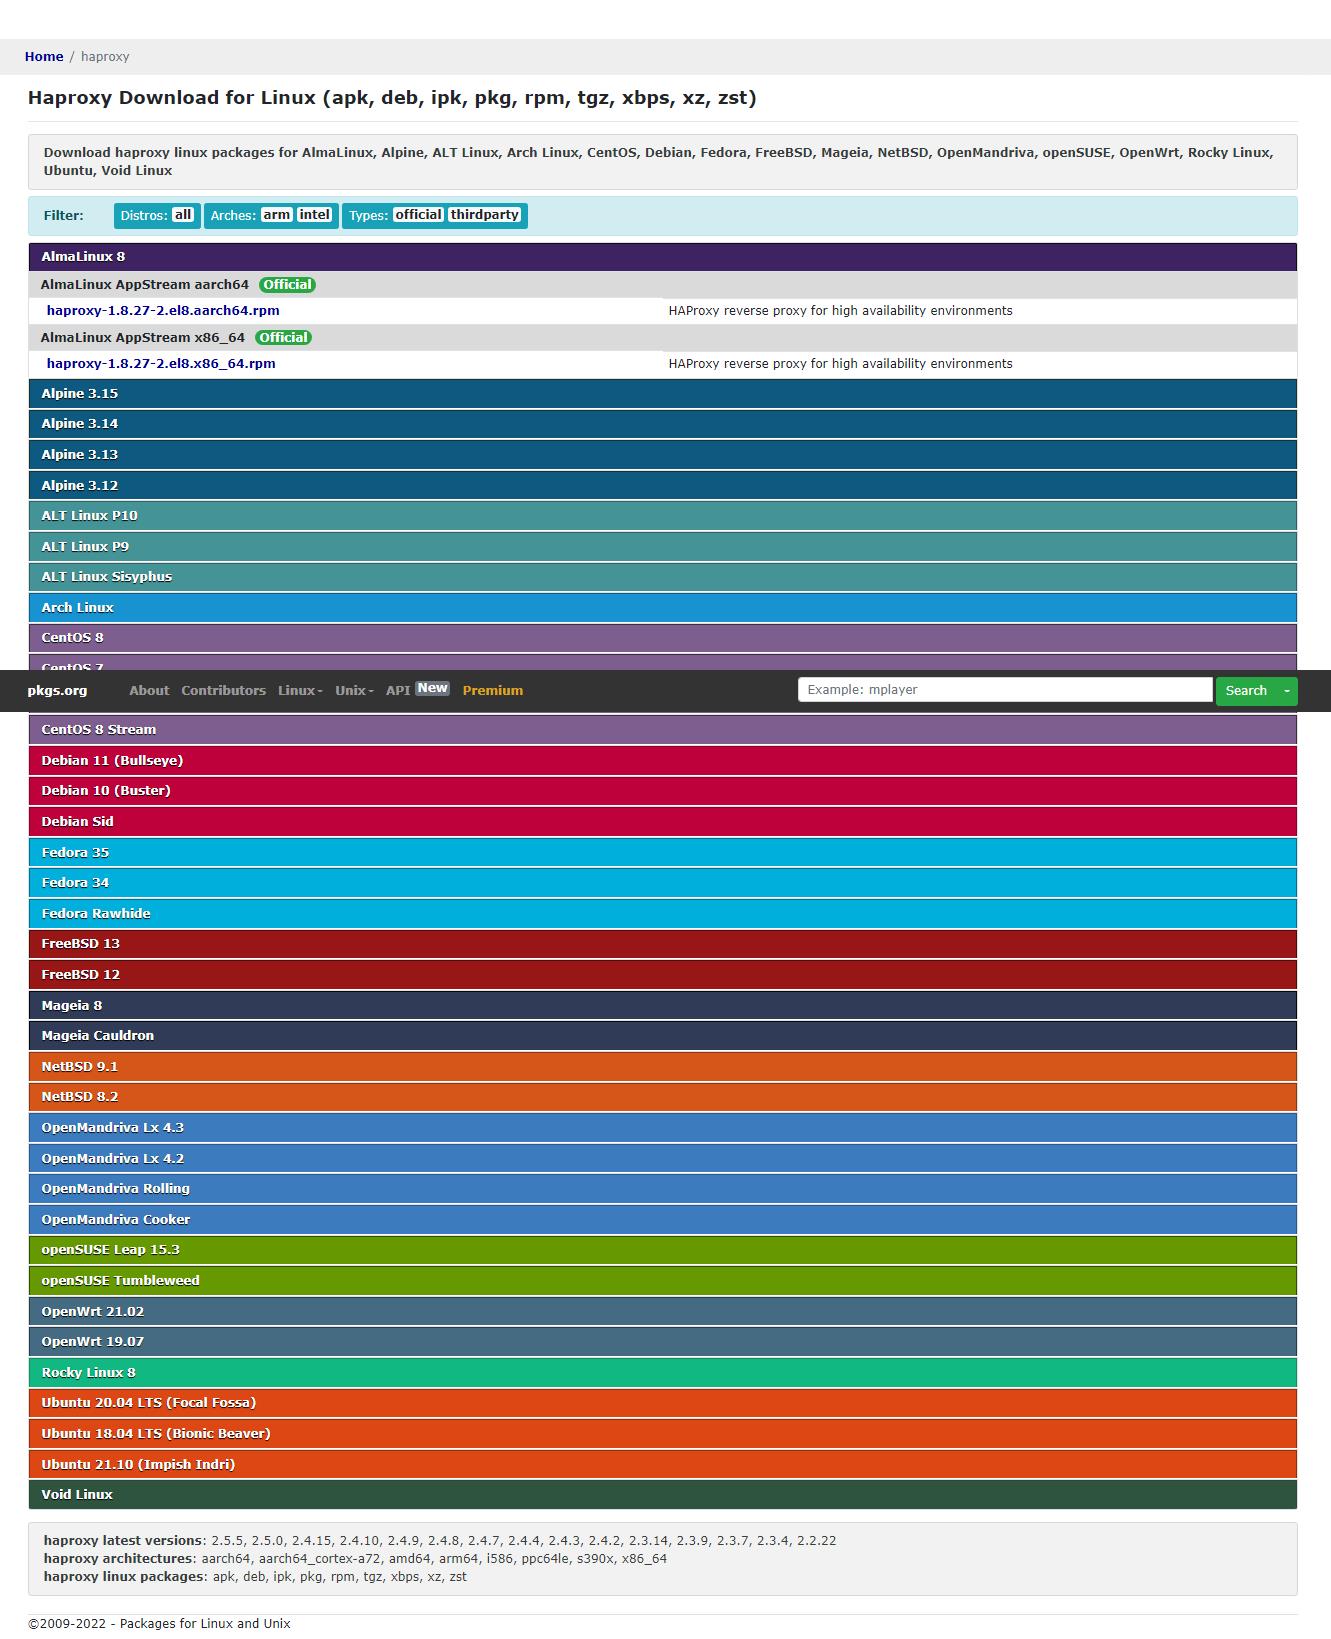This screenshot has height=1639, width=1331.
Task: Expand Ubuntu 20.04 LTS (Focal Fossa) section
Action: (663, 1403)
